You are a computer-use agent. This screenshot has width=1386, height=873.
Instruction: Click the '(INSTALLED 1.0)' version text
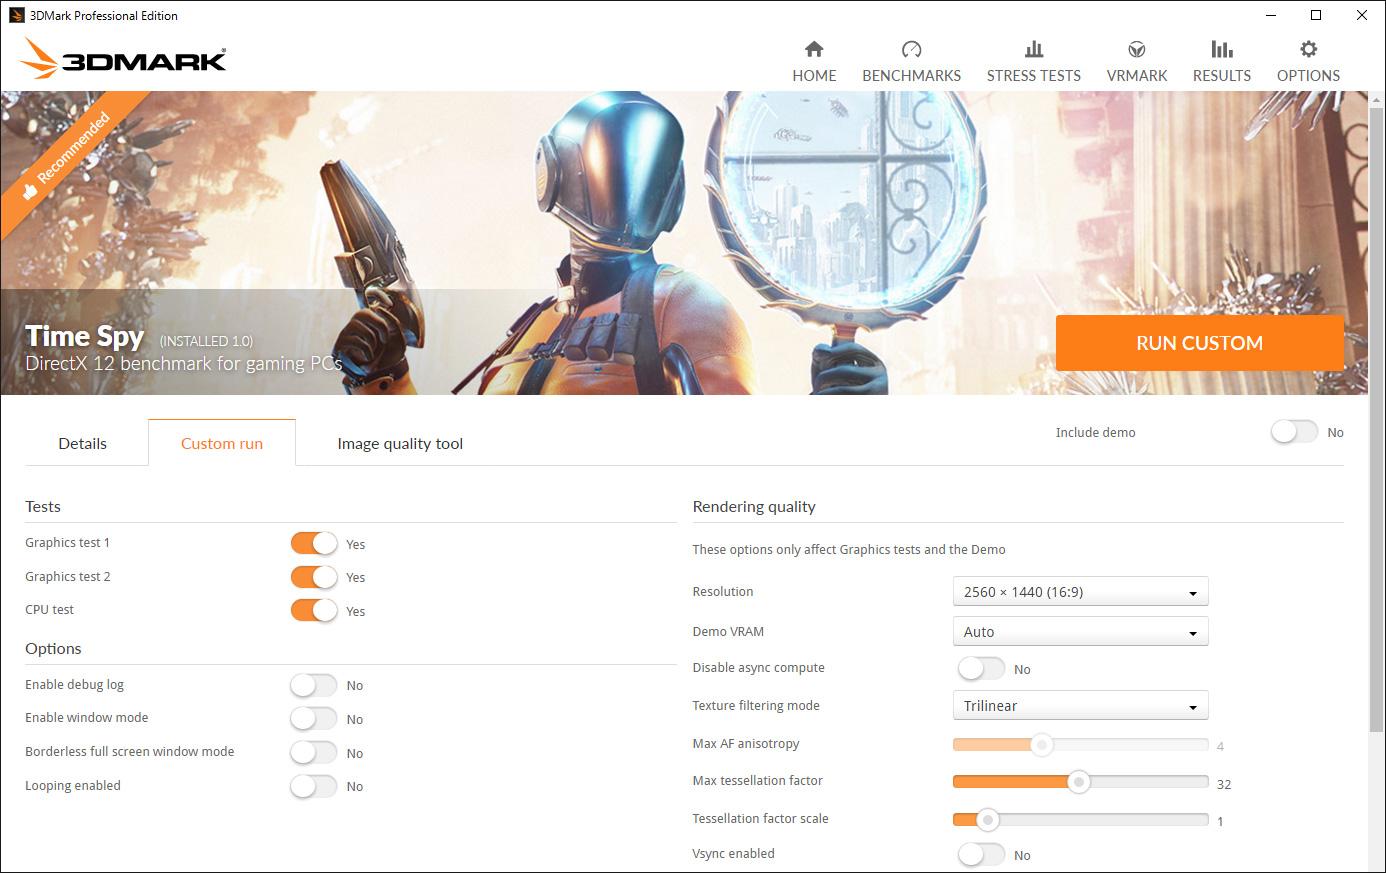(x=207, y=341)
